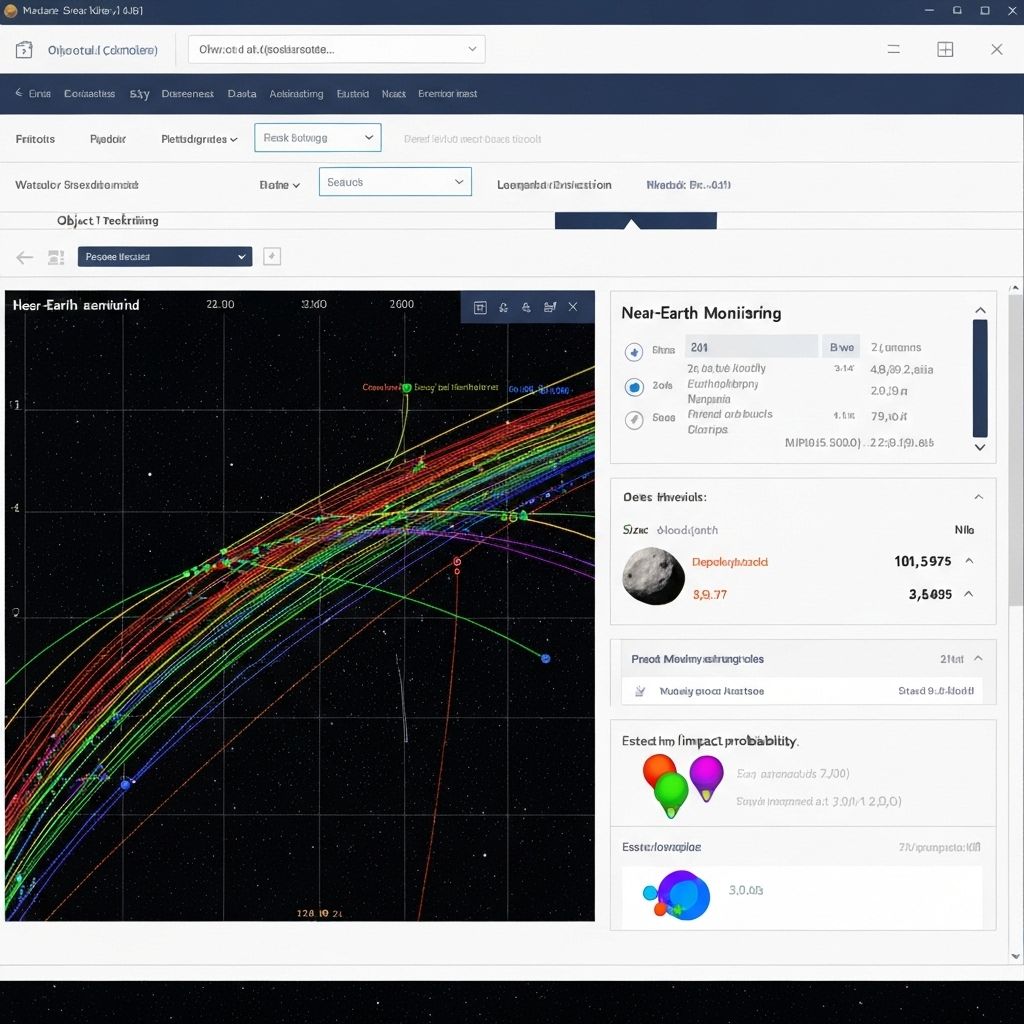Open the 'Data' menu in navy bar
Image resolution: width=1024 pixels, height=1024 pixels.
click(x=242, y=94)
